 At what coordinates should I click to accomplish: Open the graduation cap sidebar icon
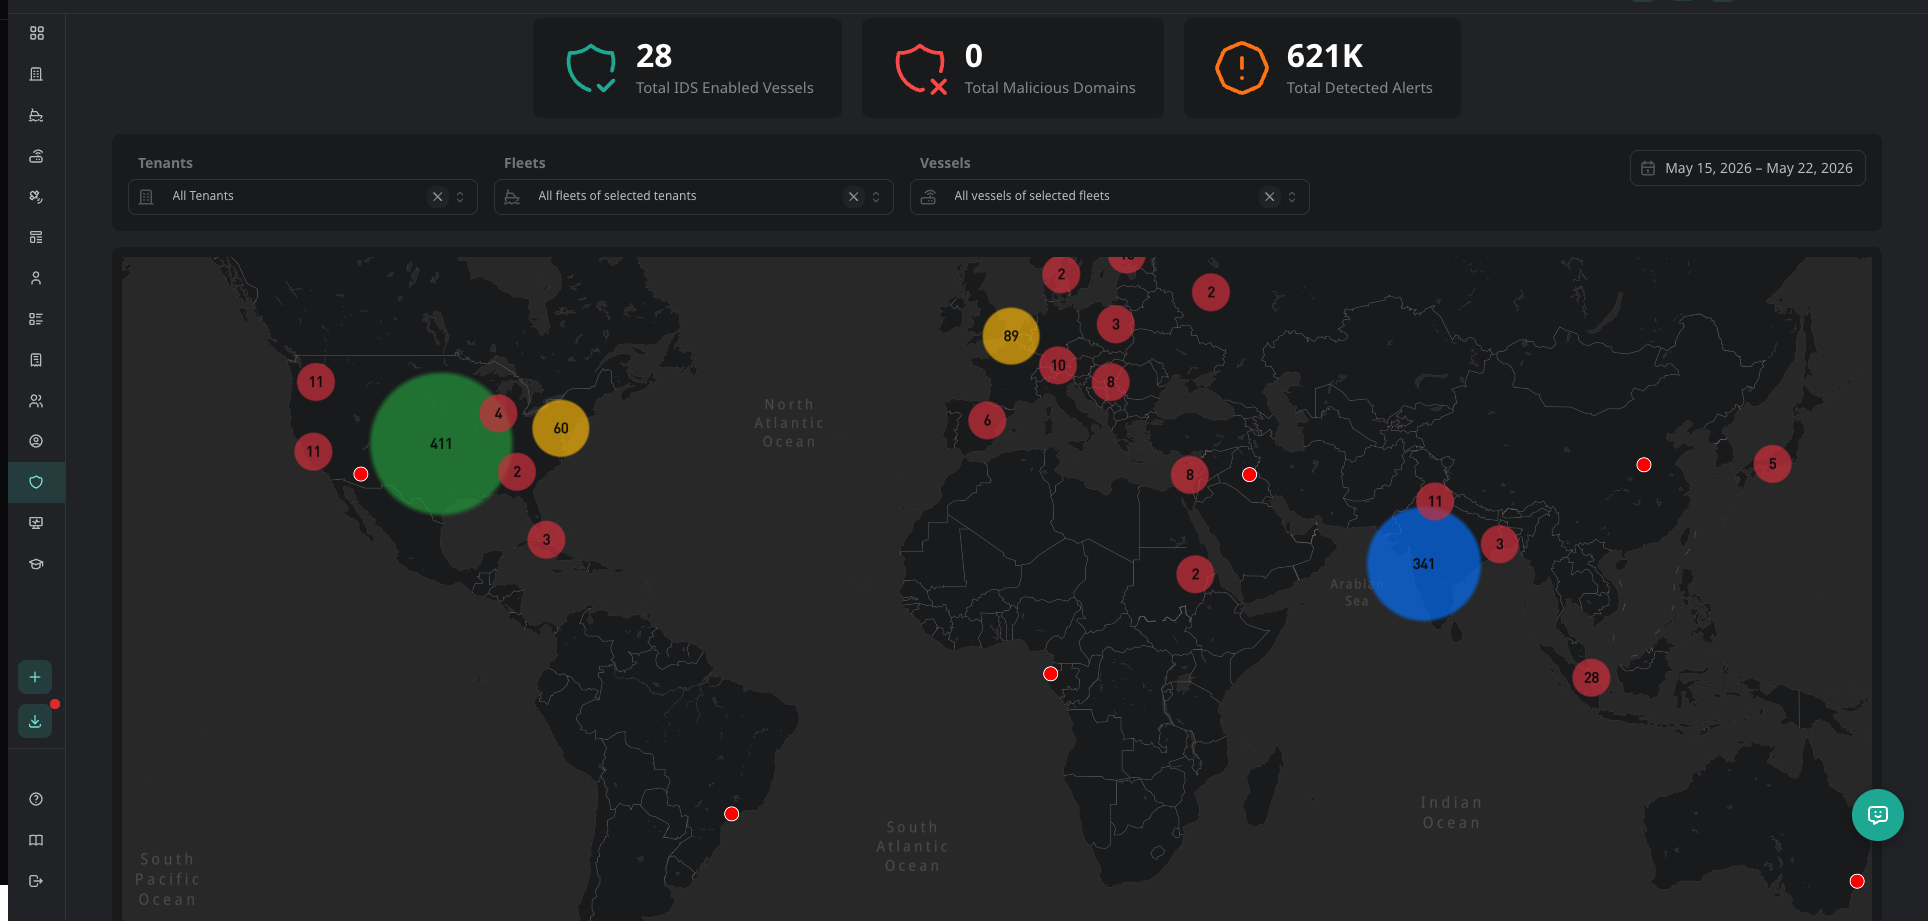(x=36, y=564)
